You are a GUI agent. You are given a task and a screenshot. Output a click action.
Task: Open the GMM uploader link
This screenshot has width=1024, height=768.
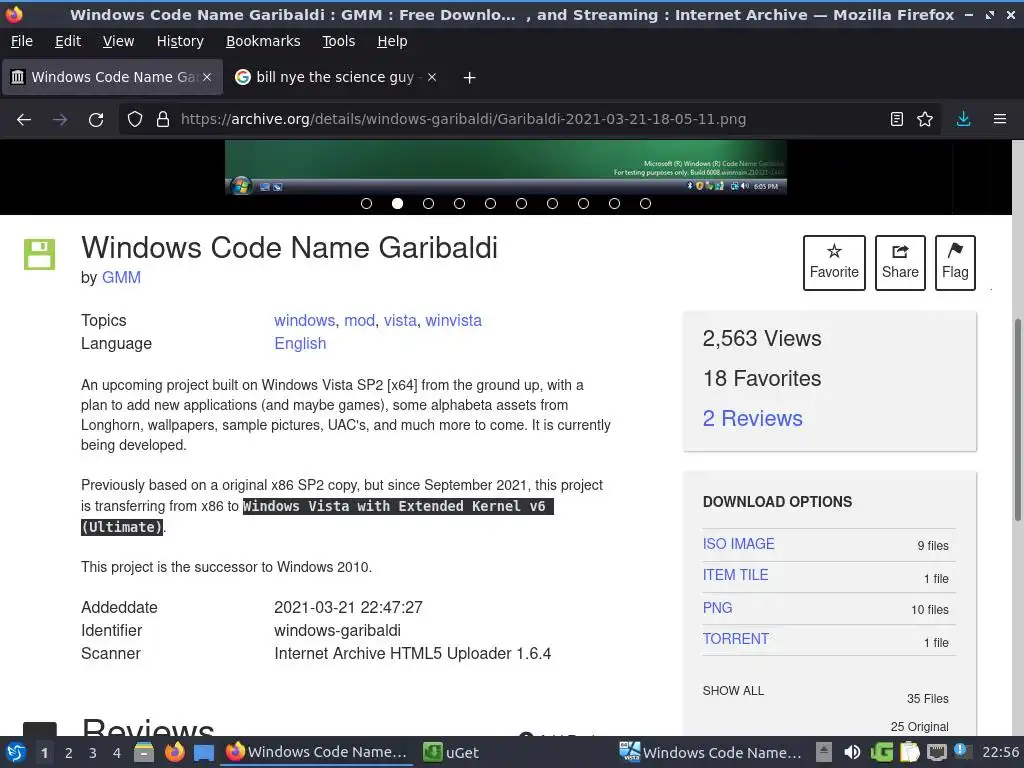121,278
